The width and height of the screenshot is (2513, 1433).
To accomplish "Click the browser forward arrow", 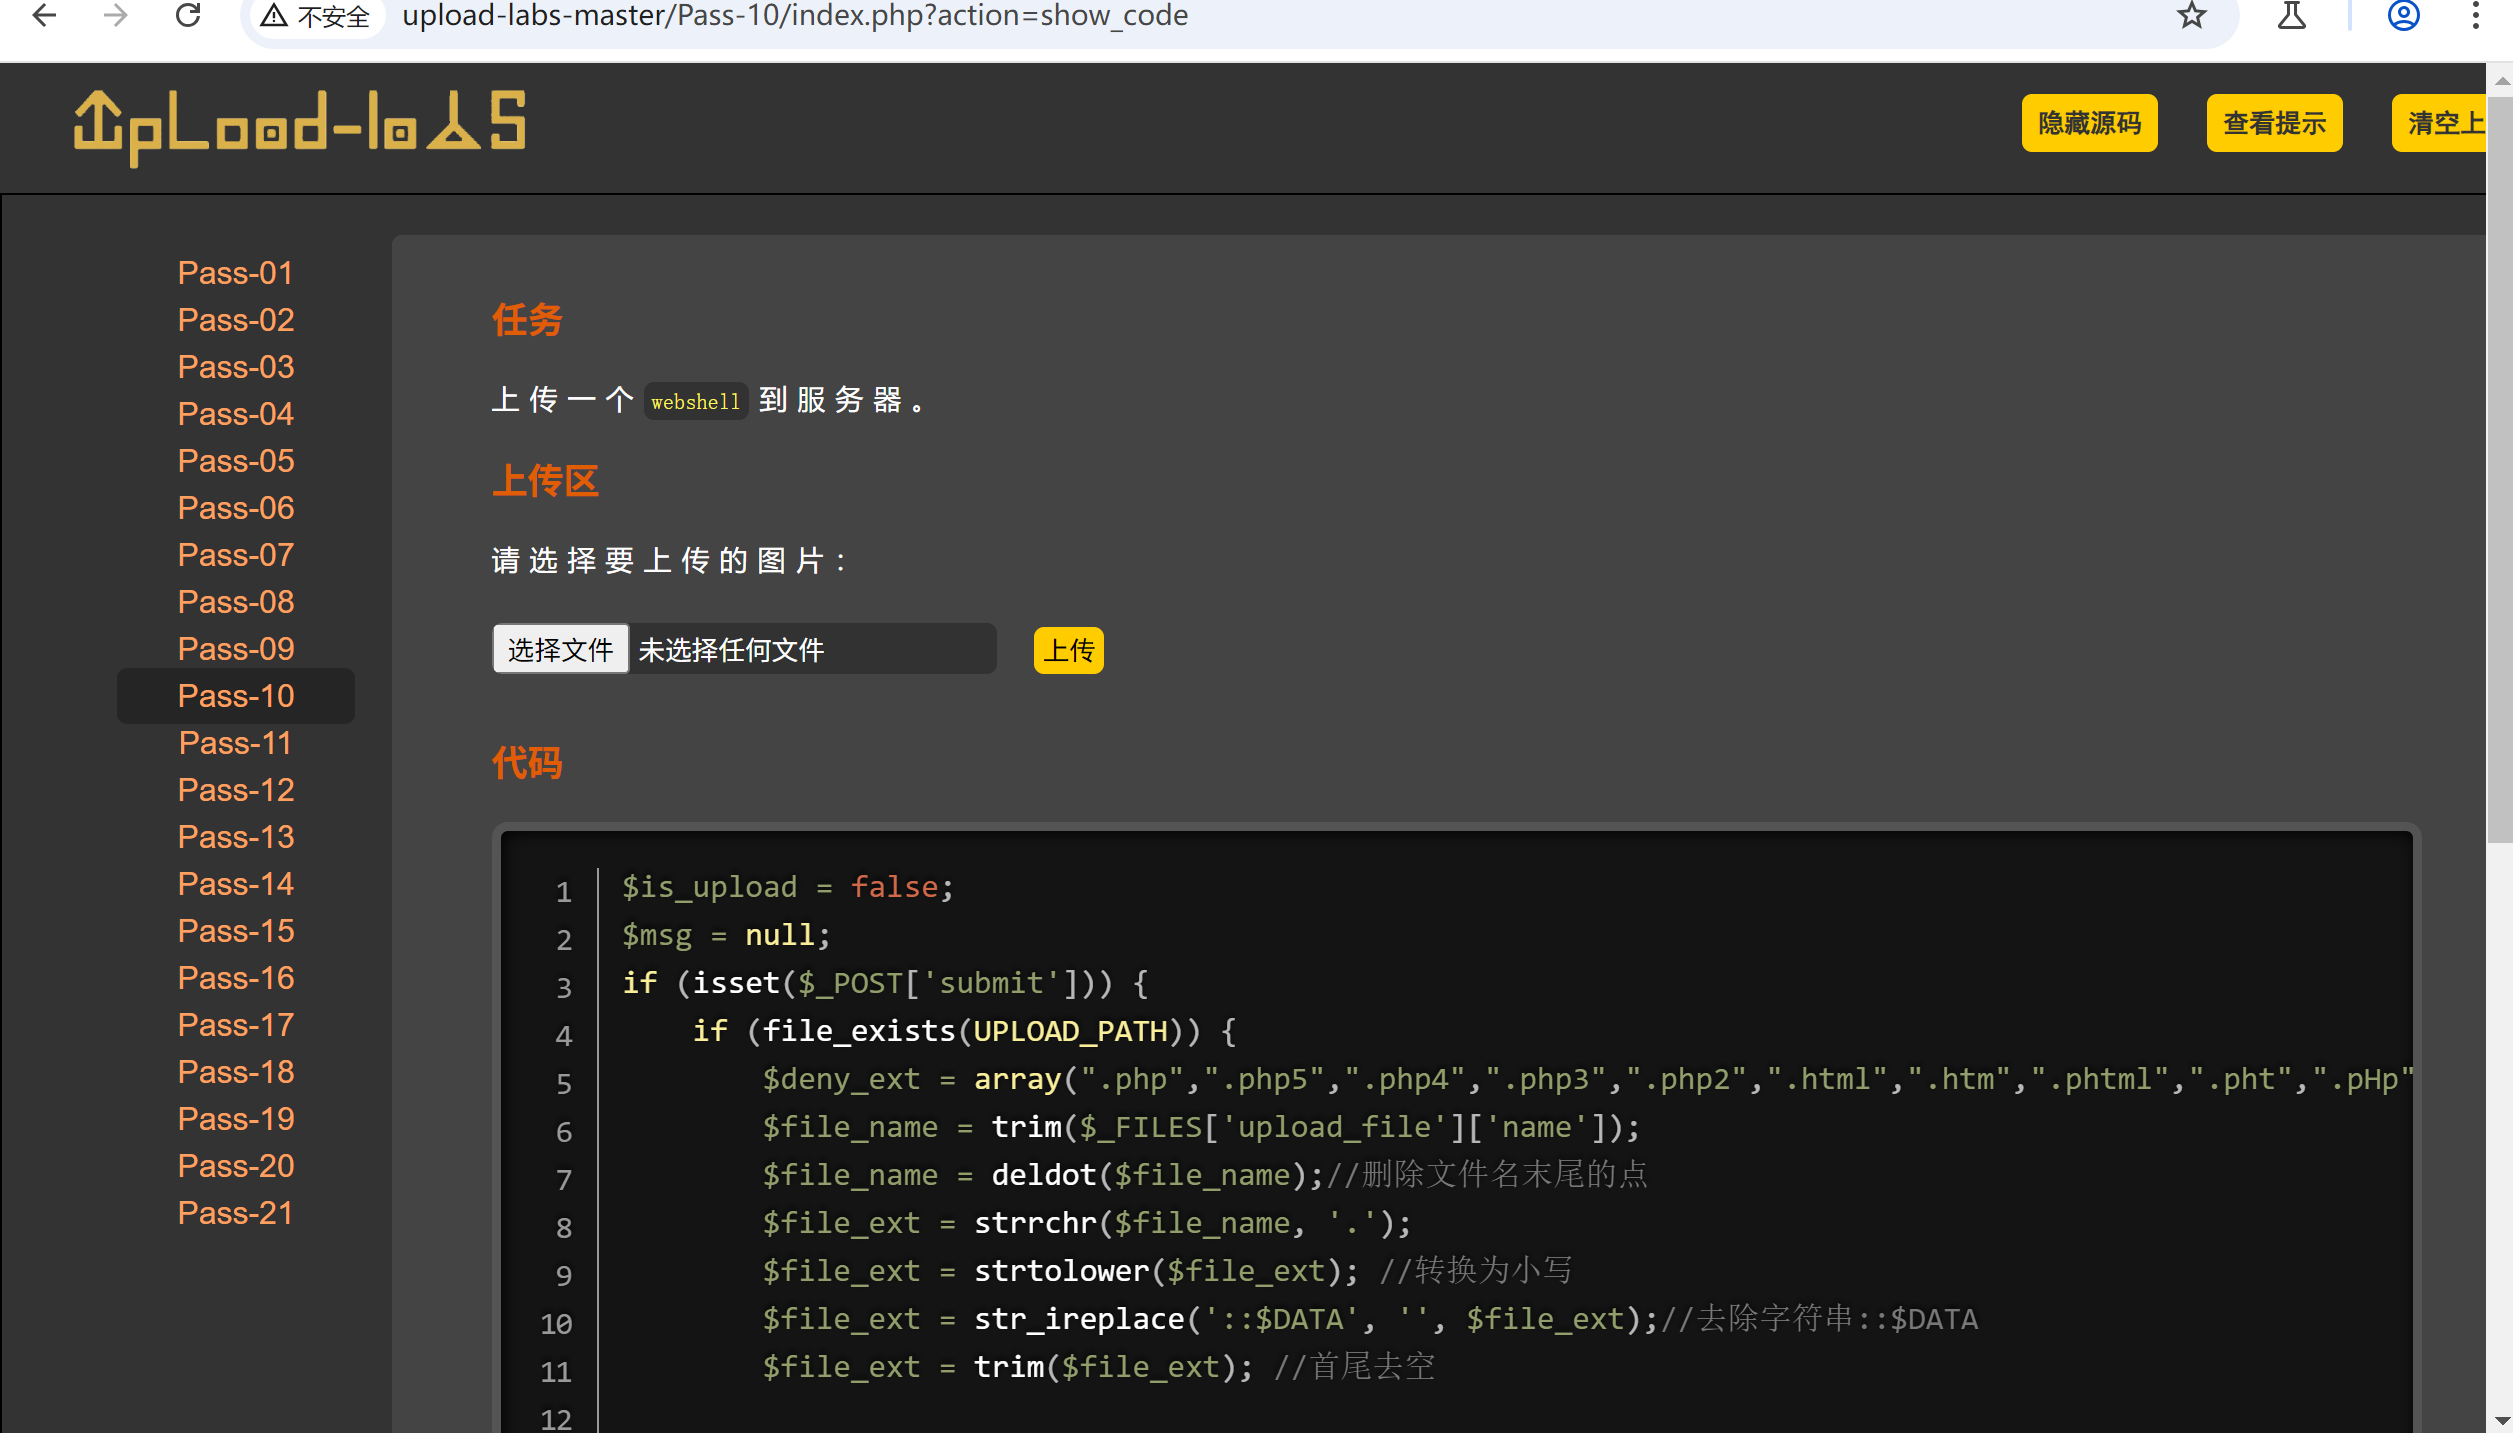I will (x=116, y=15).
